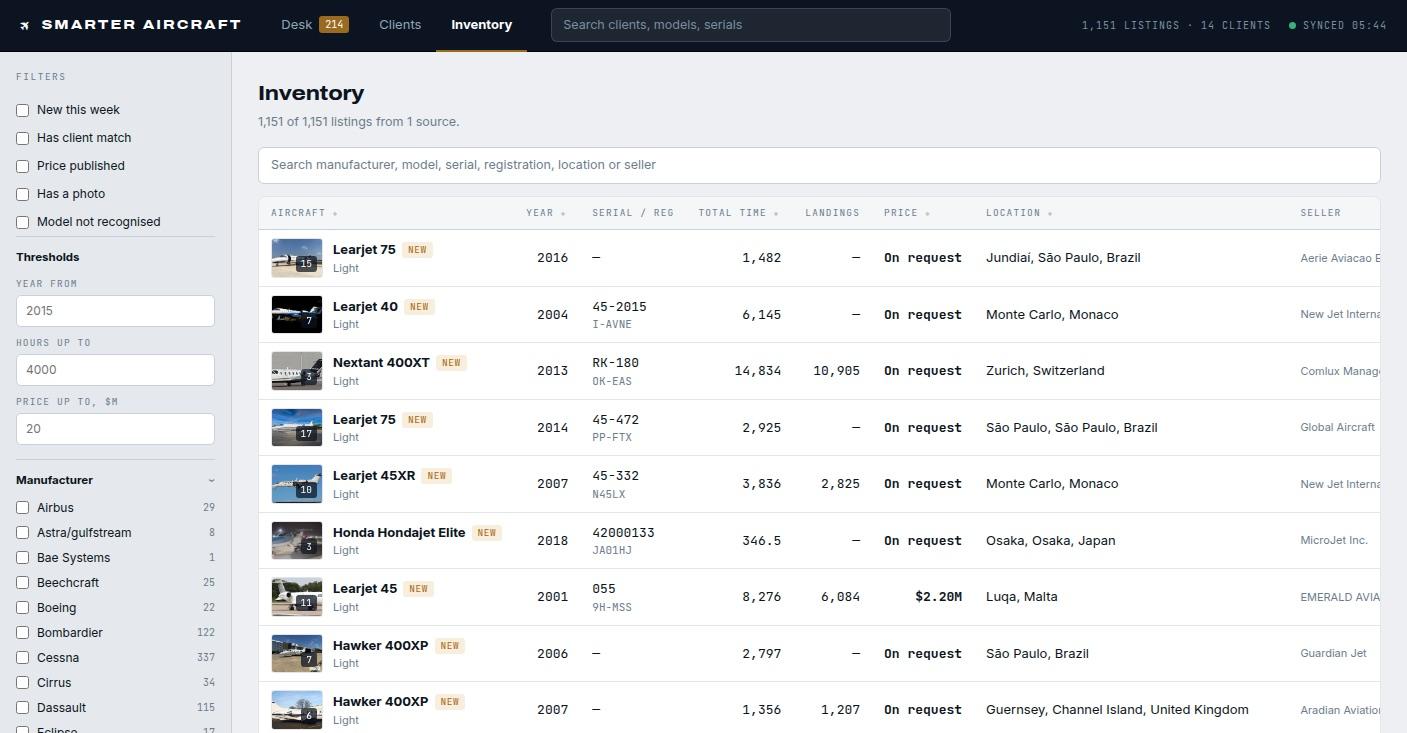Focus the top search clients, models, serials field
This screenshot has height=733, width=1407.
click(750, 25)
